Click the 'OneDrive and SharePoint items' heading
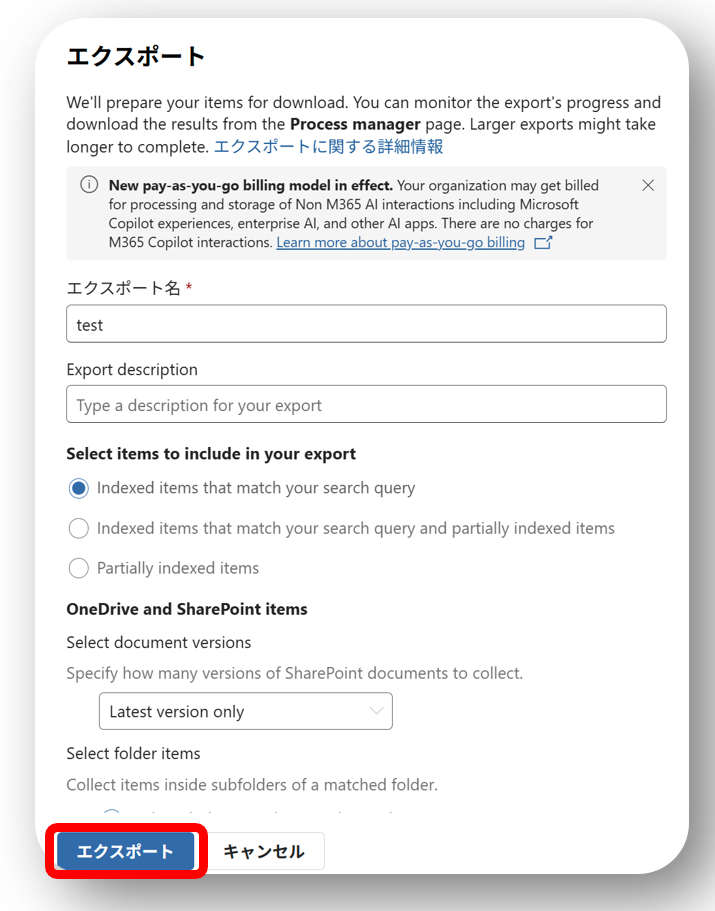The height and width of the screenshot is (911, 715). coord(187,609)
